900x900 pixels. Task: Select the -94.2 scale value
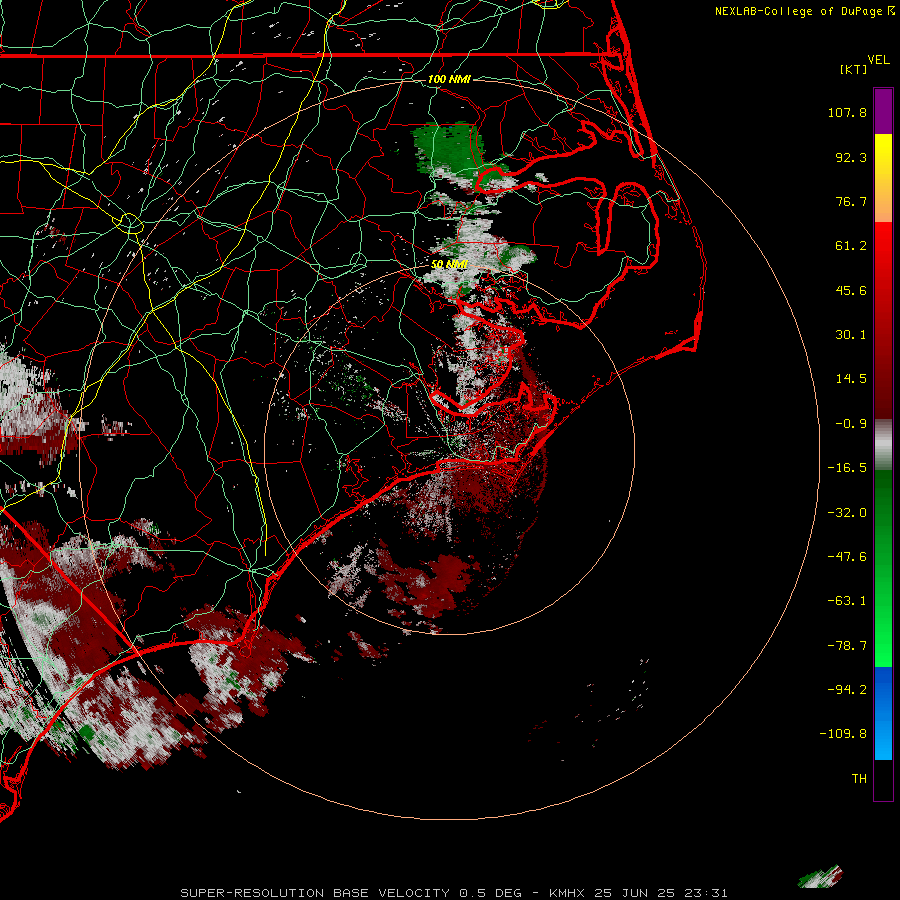click(847, 690)
